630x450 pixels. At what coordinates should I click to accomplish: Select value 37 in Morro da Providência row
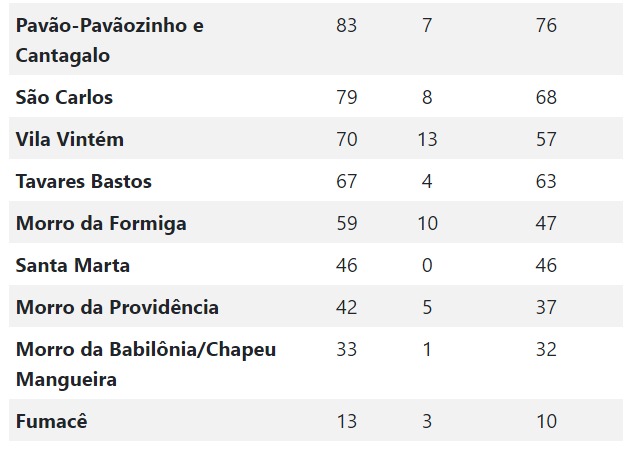coord(546,307)
